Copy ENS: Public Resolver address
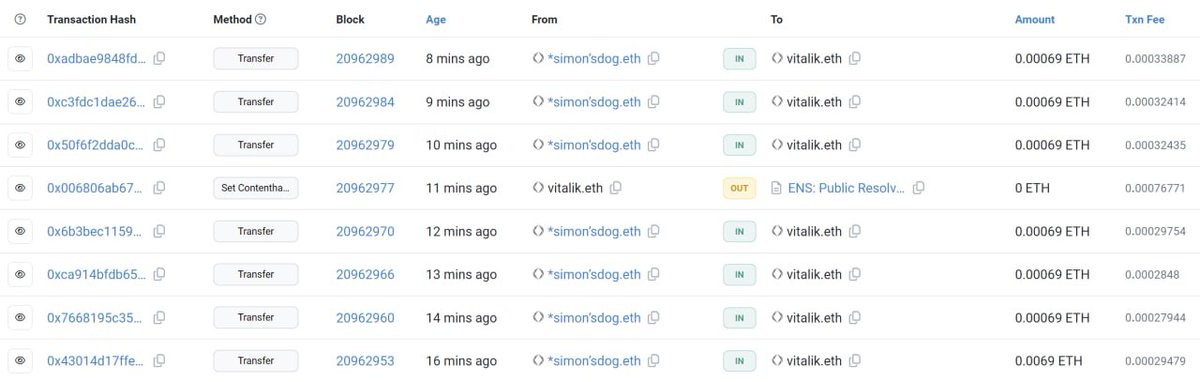Image resolution: width=1200 pixels, height=382 pixels. click(x=919, y=188)
